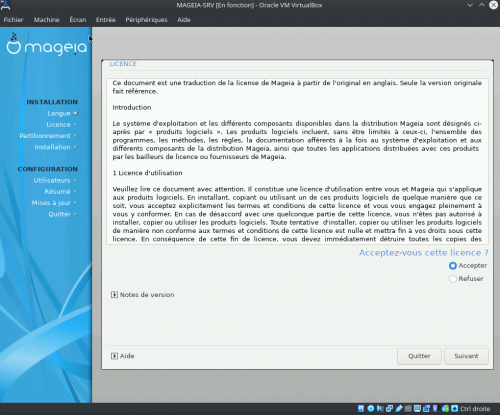Click the shared folders status icon
Image resolution: width=500 pixels, height=415 pixels.
pyautogui.click(x=408, y=409)
